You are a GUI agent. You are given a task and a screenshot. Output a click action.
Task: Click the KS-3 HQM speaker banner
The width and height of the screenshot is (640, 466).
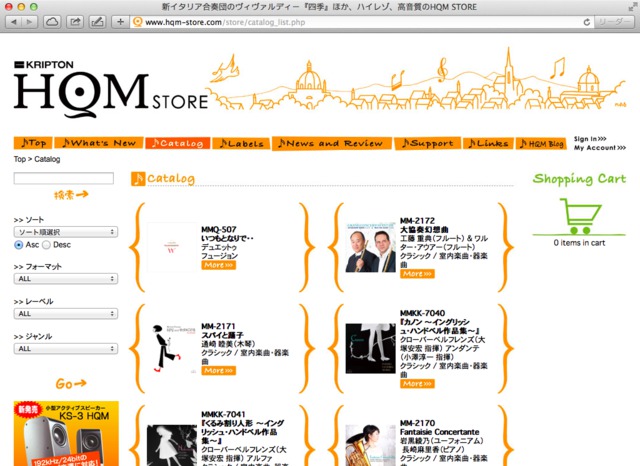click(x=66, y=433)
